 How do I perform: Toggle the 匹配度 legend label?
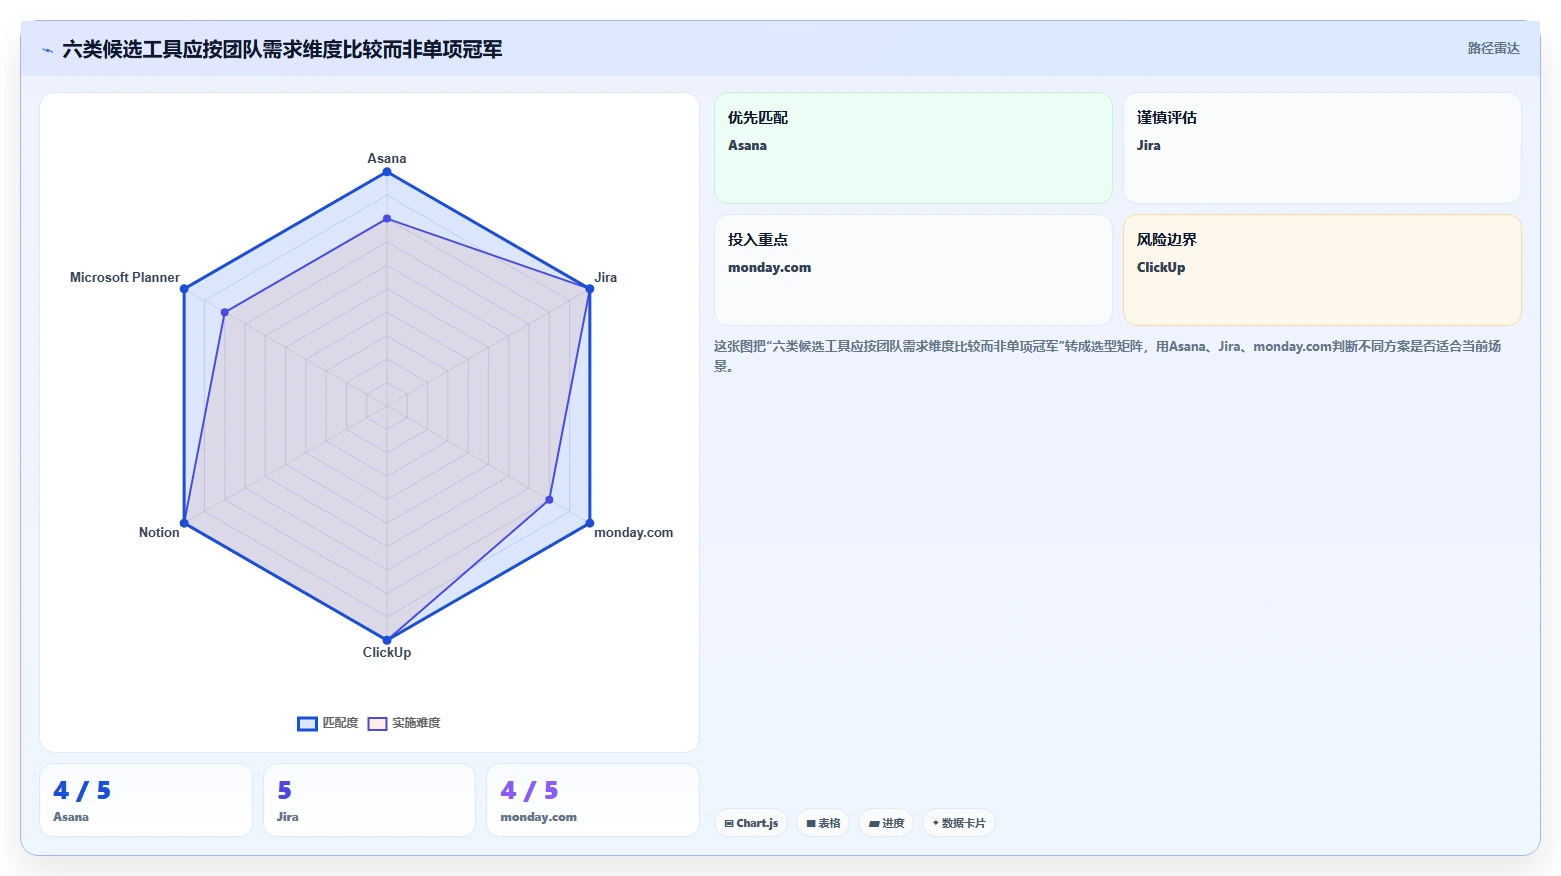tap(340, 723)
